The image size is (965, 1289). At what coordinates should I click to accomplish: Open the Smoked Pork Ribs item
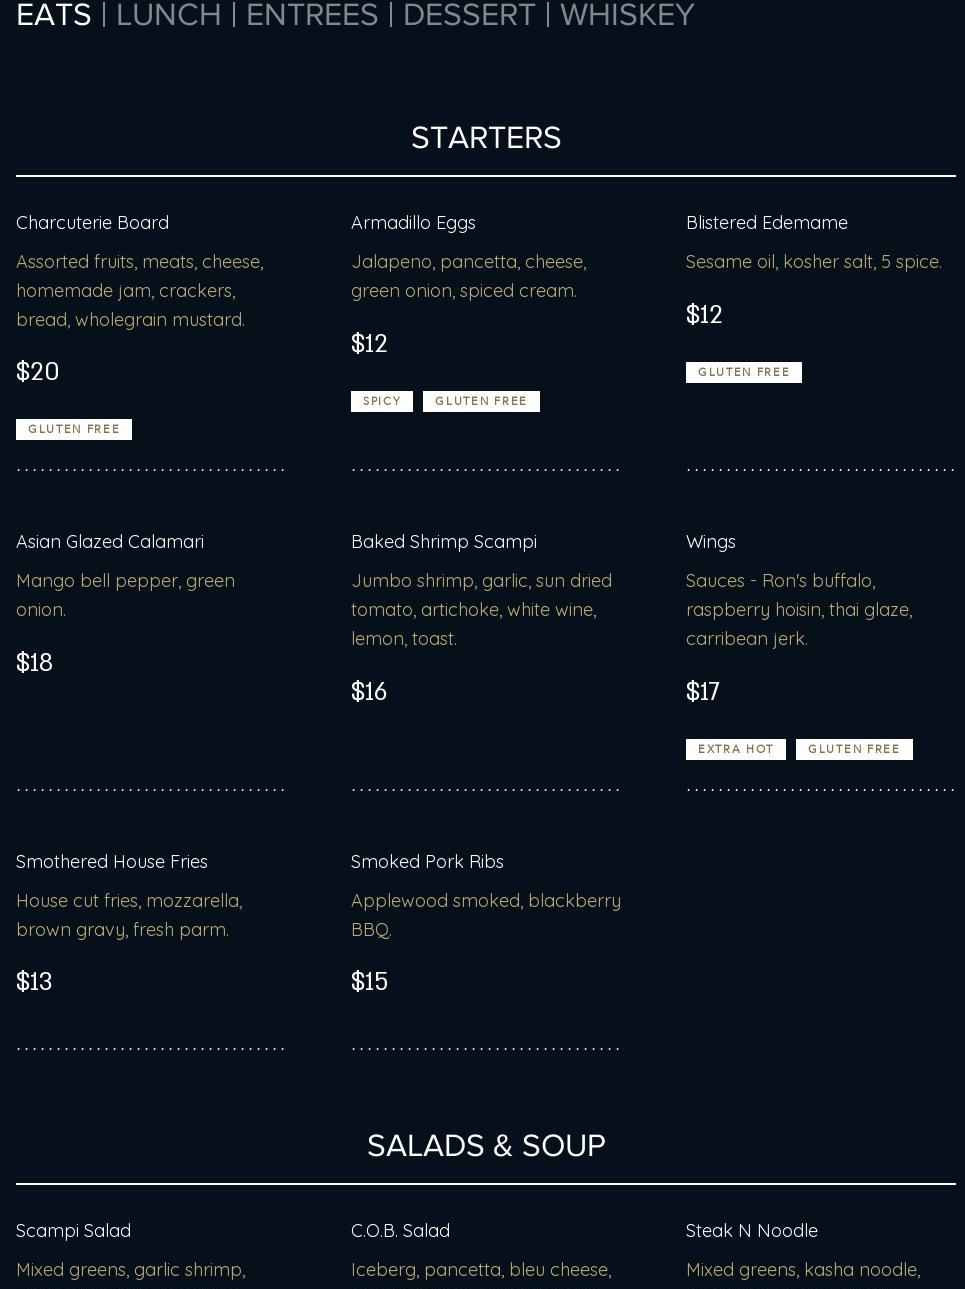427,861
